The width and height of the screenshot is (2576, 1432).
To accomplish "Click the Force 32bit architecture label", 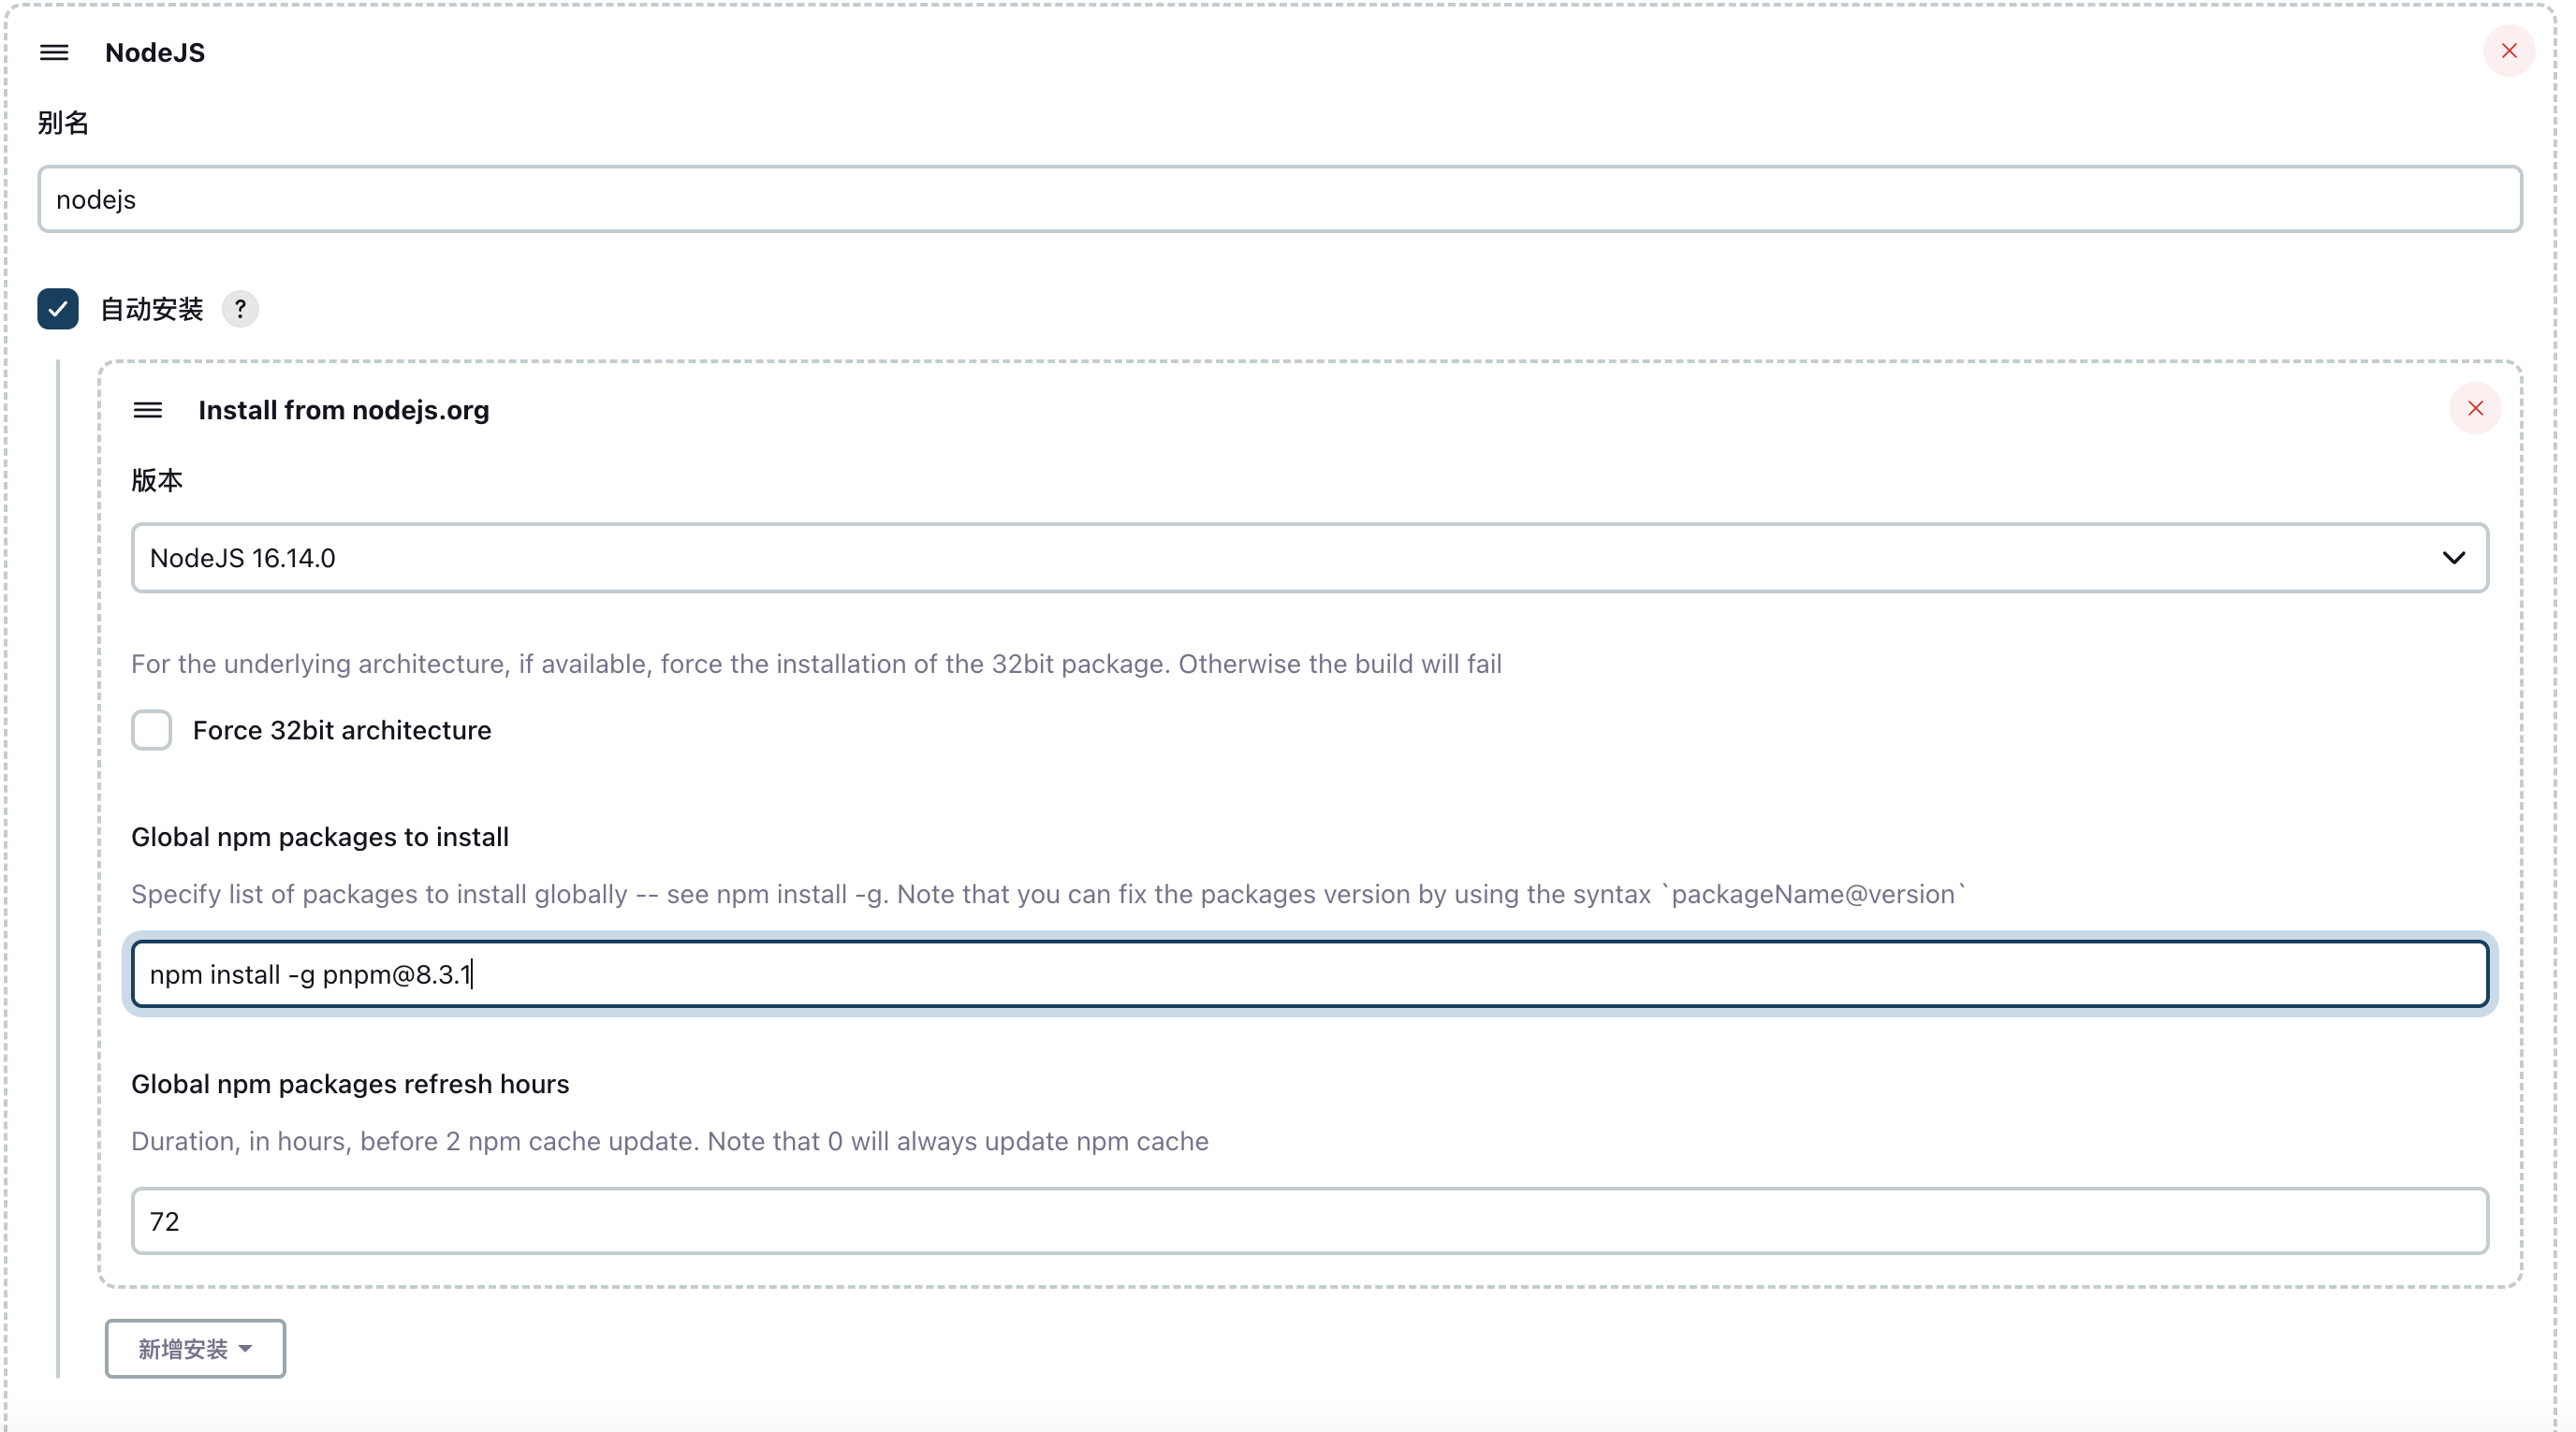I will coord(342,730).
